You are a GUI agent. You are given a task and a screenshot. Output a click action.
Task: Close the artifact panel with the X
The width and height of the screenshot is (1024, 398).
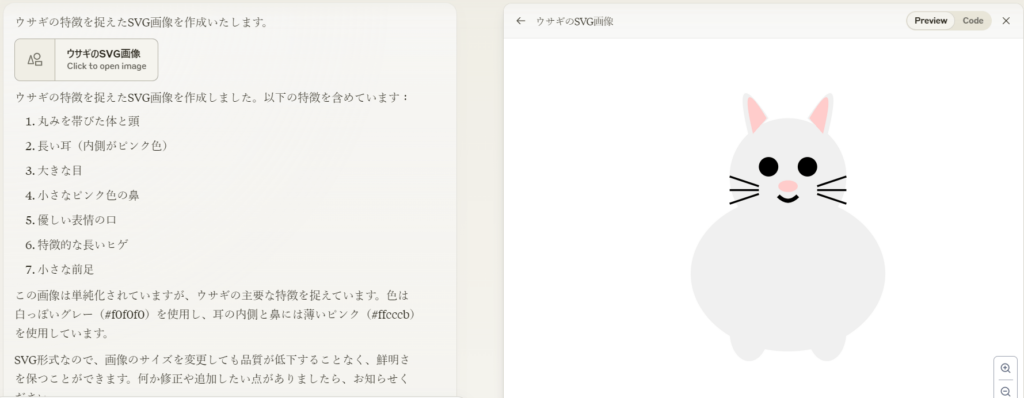pos(1006,21)
